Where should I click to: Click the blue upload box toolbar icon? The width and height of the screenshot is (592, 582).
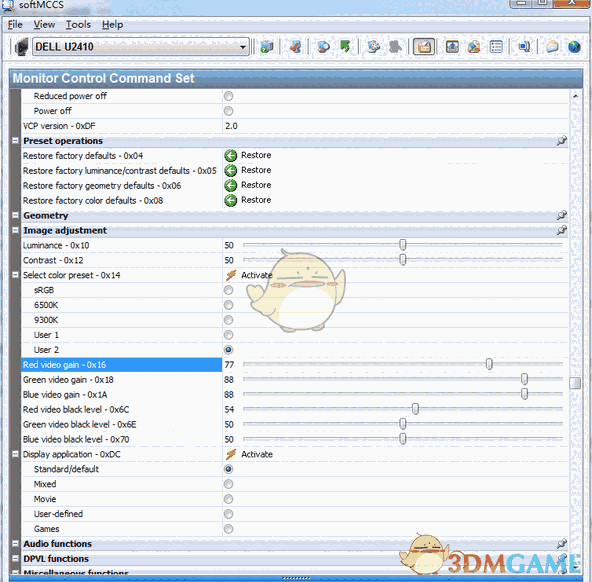(452, 47)
